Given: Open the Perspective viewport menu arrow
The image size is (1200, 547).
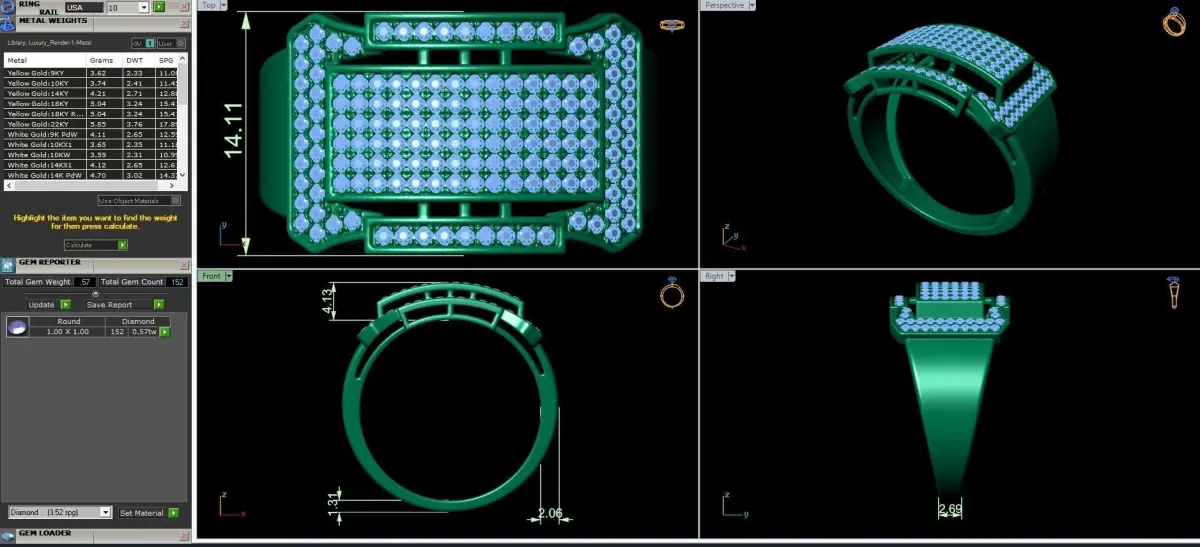Looking at the screenshot, I should pos(753,5).
